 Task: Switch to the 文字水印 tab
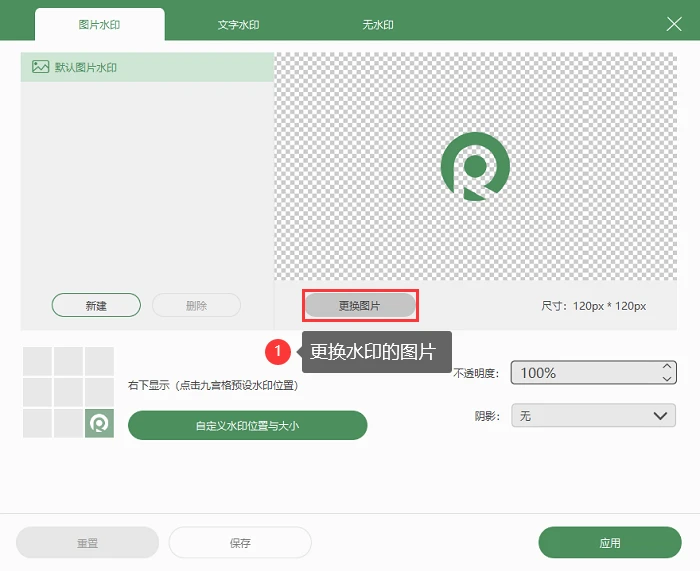point(238,25)
